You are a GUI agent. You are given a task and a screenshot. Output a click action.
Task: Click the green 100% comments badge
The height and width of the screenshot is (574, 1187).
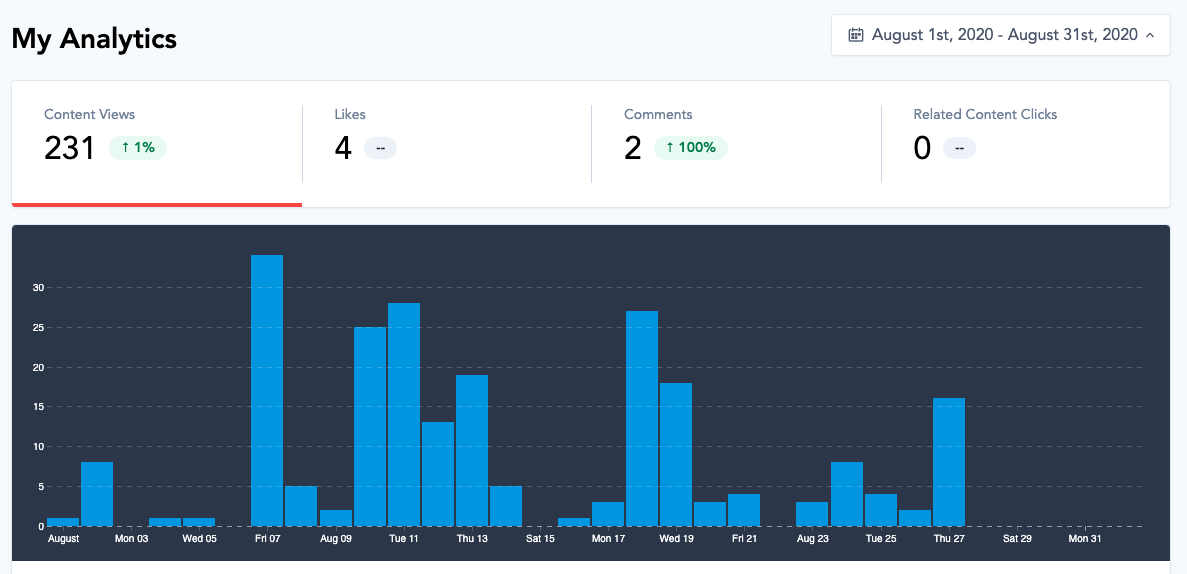click(690, 148)
